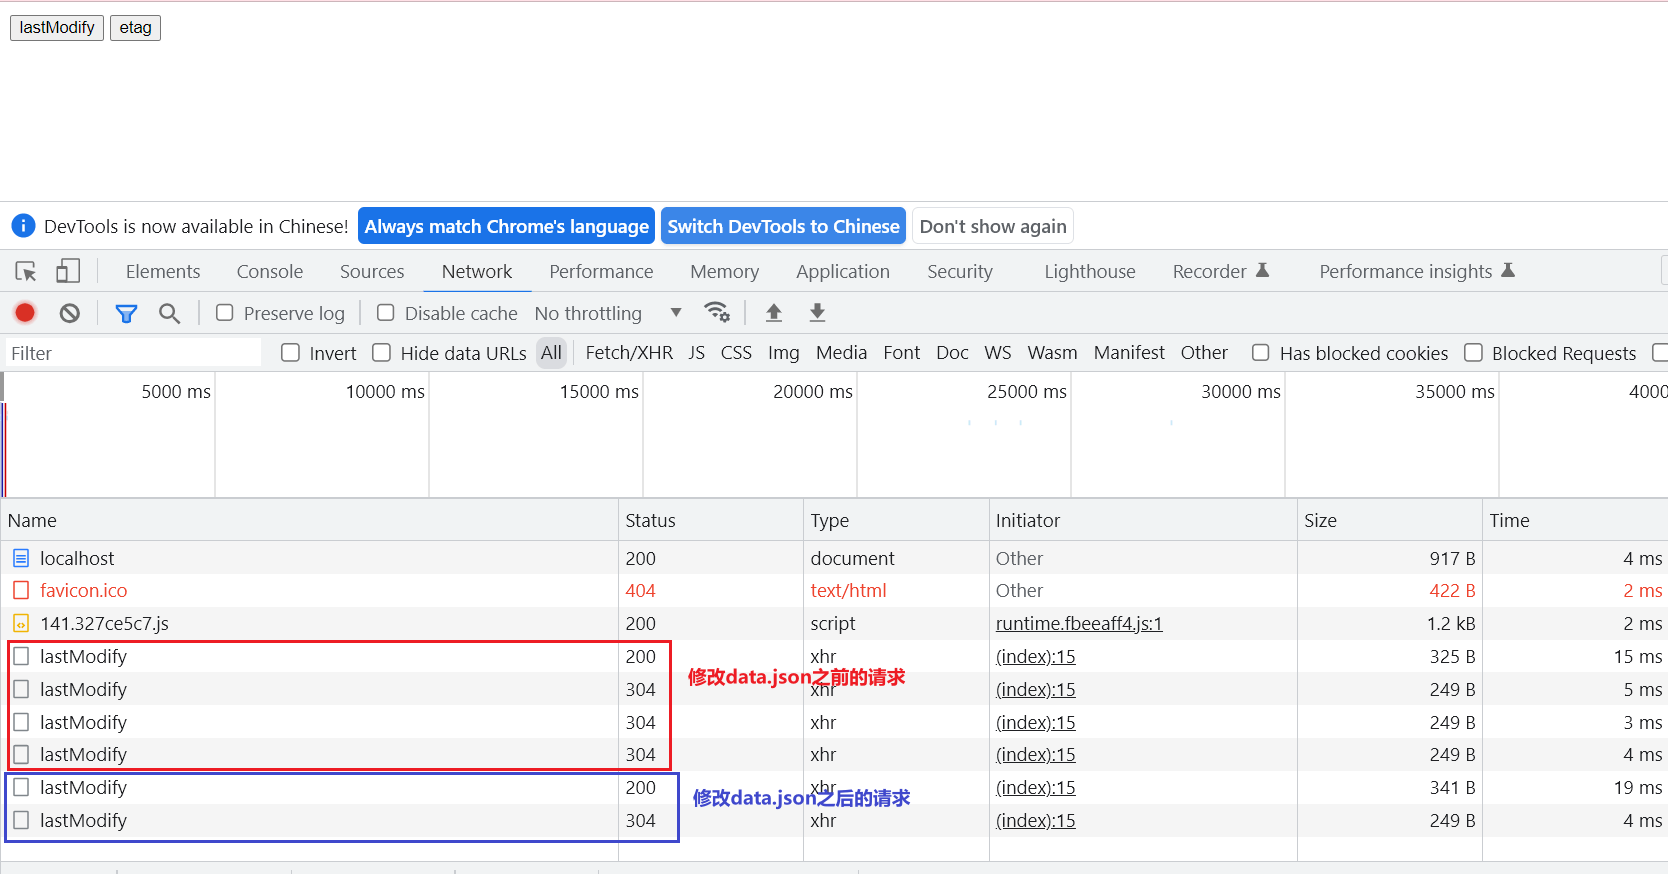The image size is (1668, 874).
Task: Import HAR file upload icon
Action: tap(773, 313)
